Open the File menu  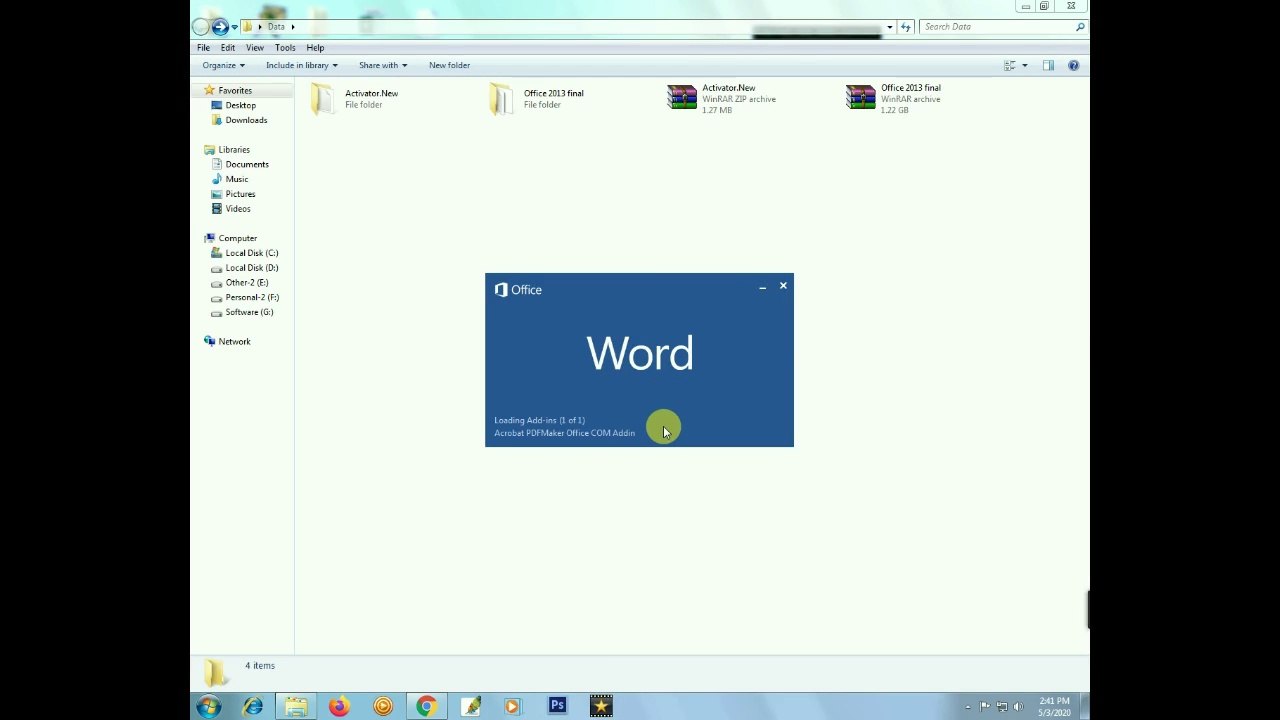coord(203,47)
